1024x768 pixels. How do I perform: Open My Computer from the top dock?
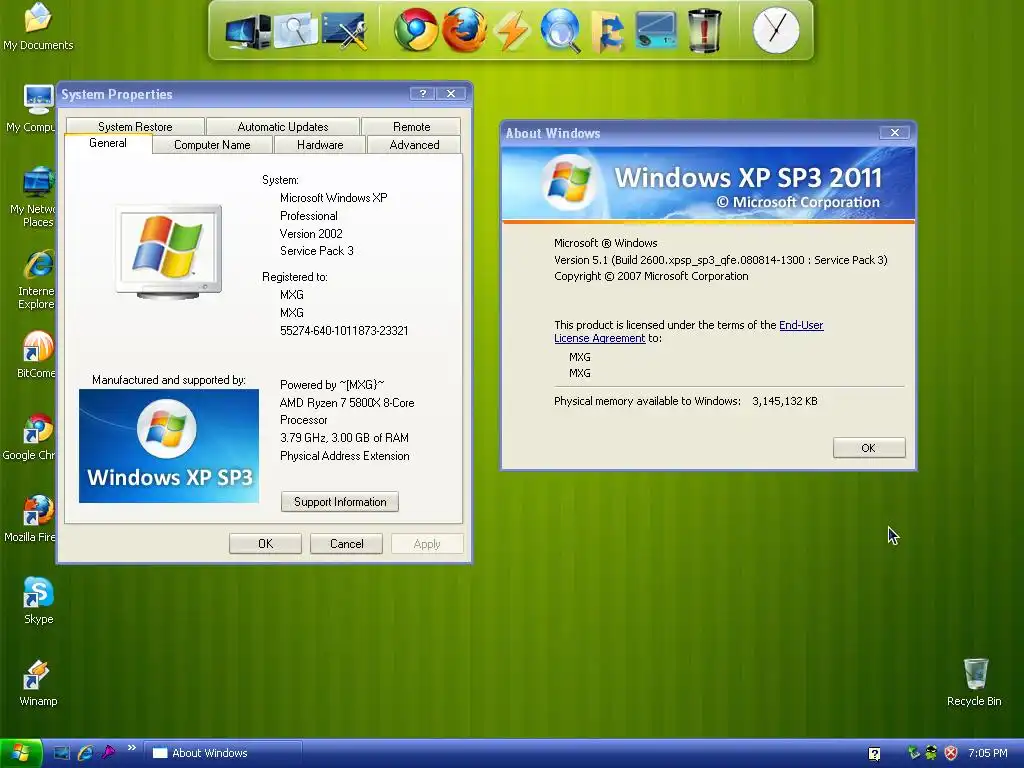click(x=248, y=31)
